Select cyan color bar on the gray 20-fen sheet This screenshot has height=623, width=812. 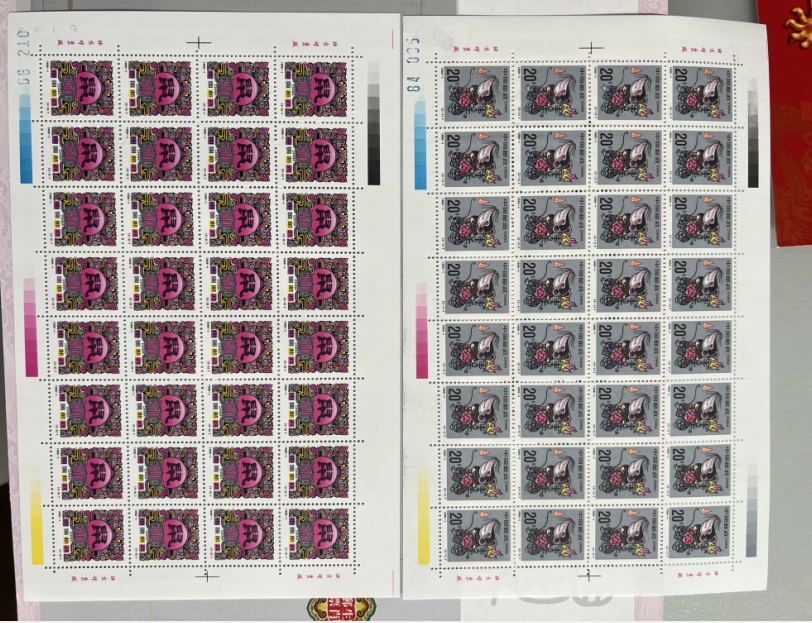(x=420, y=145)
